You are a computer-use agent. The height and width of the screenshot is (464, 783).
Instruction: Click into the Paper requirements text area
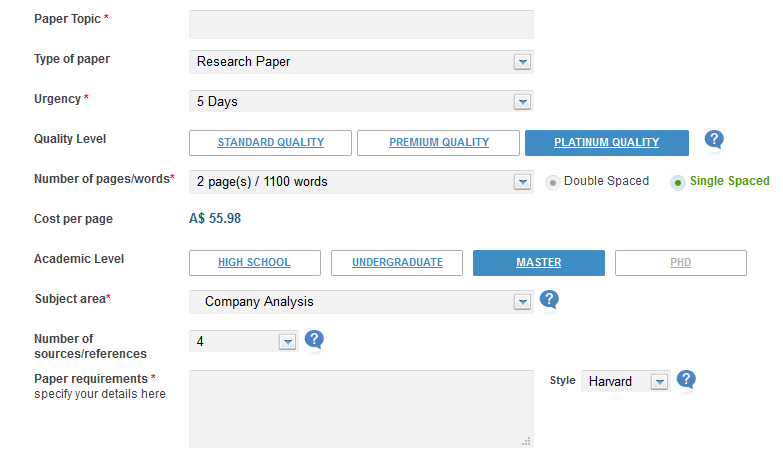[361, 409]
